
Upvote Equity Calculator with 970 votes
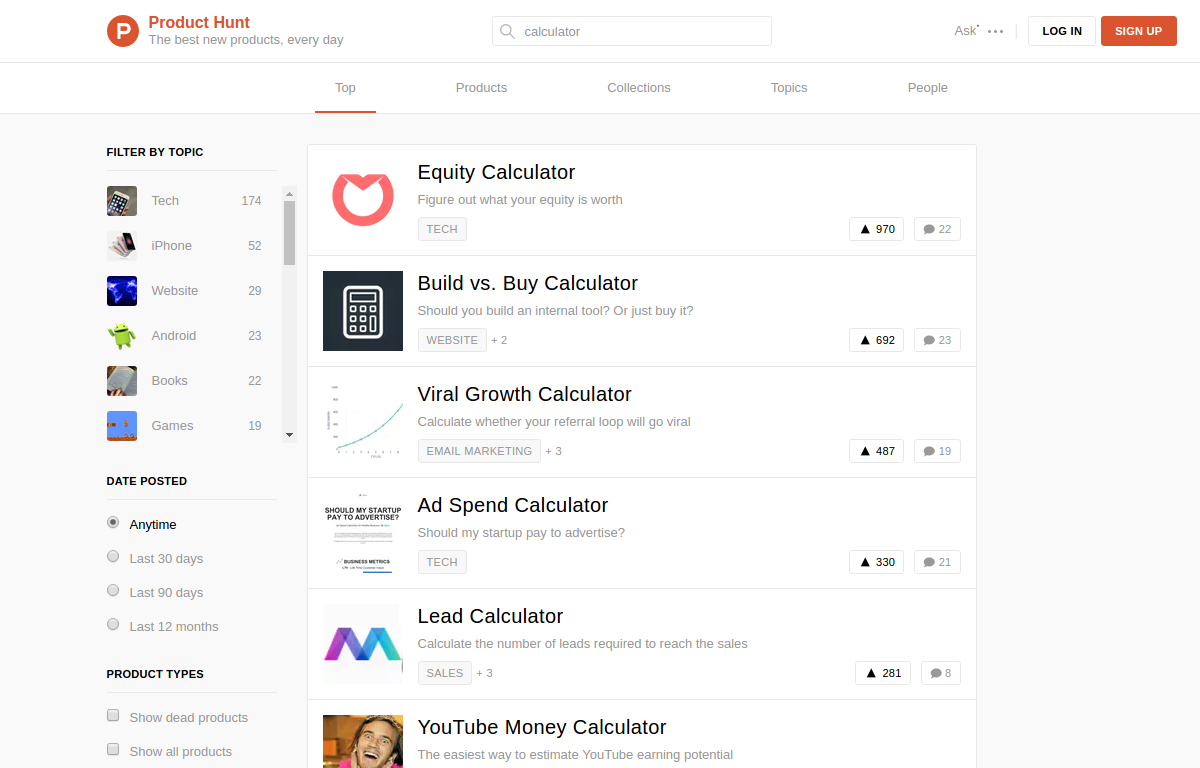876,229
